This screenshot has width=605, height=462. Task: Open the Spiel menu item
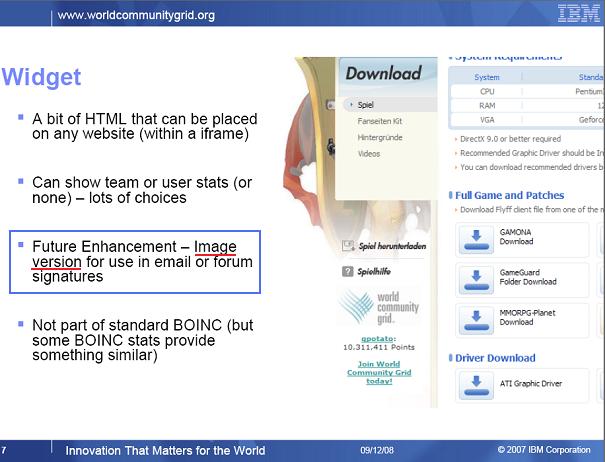pos(365,105)
